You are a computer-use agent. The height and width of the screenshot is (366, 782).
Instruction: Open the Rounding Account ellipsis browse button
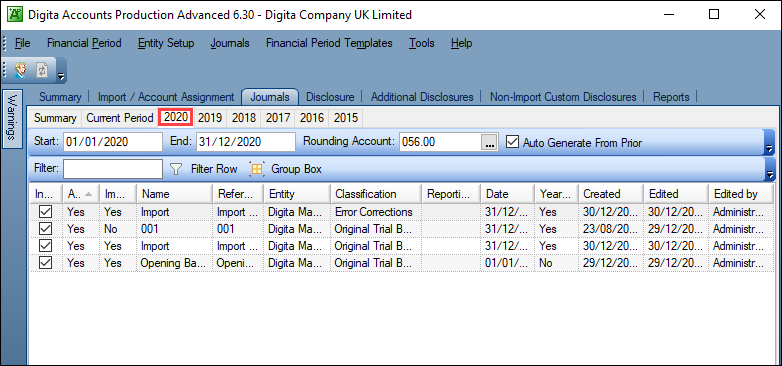pyautogui.click(x=489, y=142)
